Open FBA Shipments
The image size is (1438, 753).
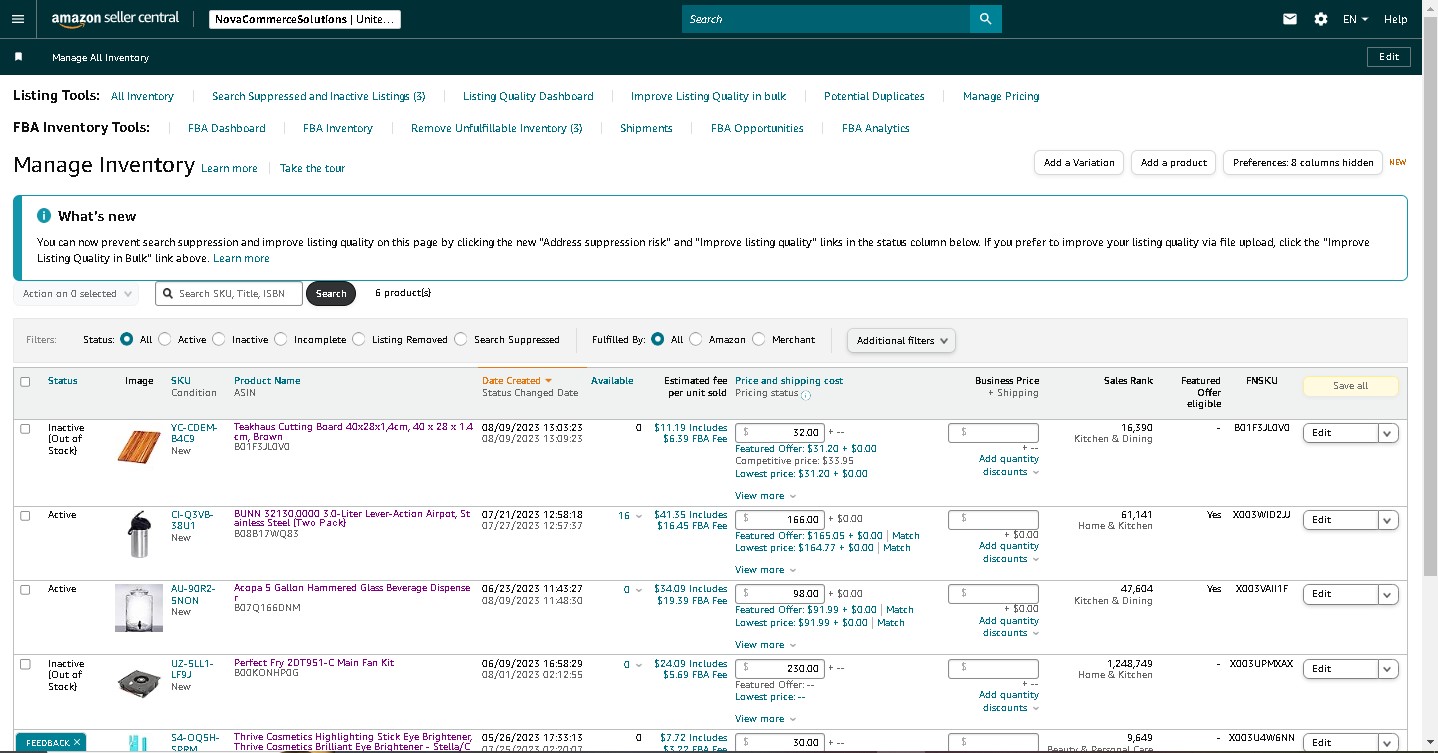click(x=646, y=128)
